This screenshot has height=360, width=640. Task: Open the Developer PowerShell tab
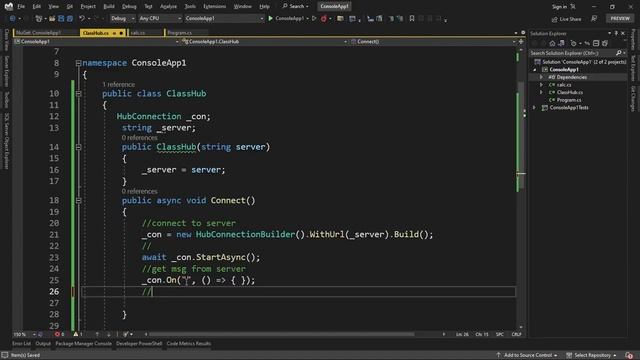point(139,344)
